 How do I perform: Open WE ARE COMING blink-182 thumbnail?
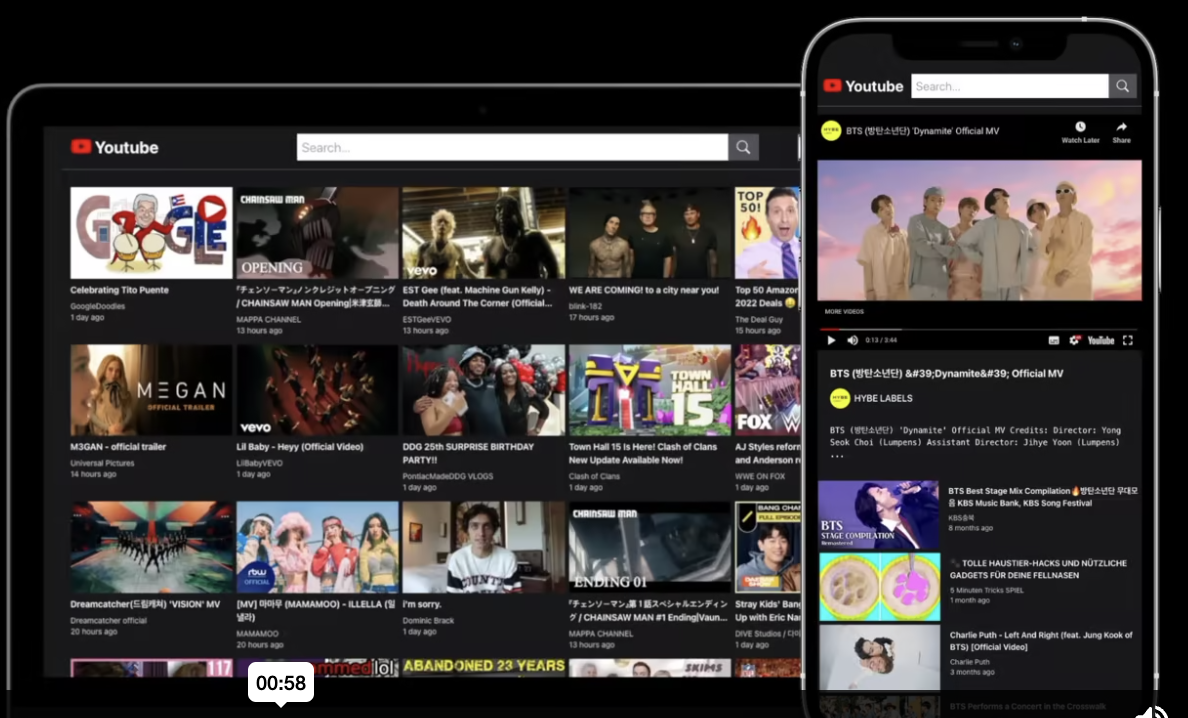click(x=650, y=233)
